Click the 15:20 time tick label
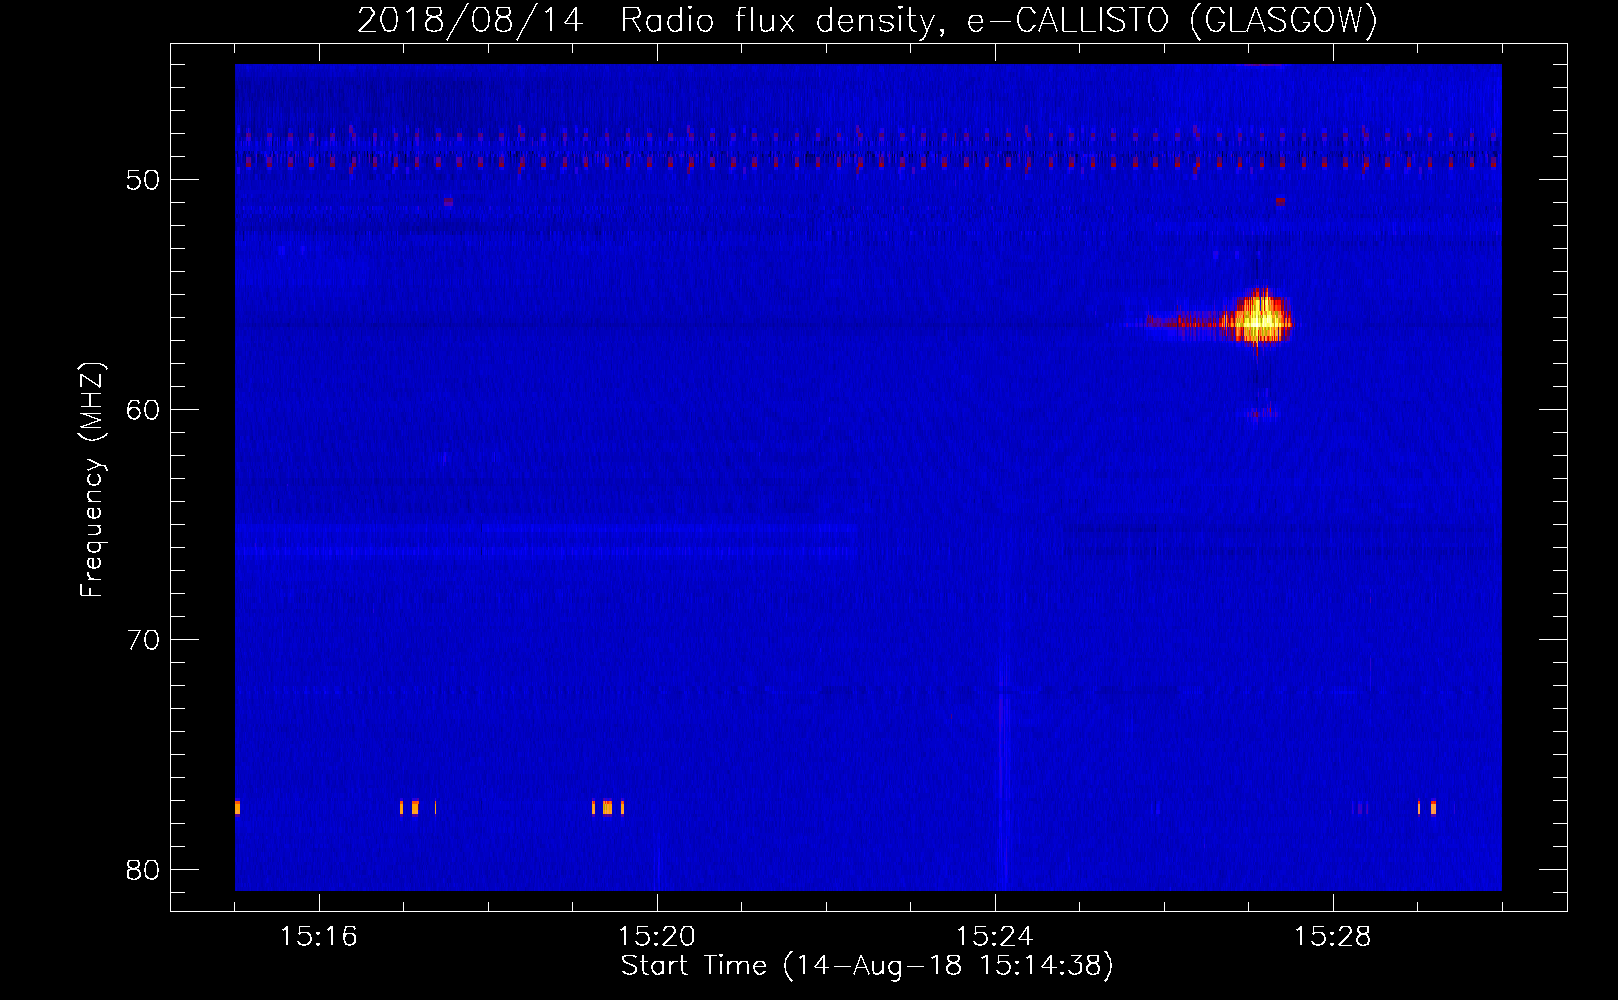The height and width of the screenshot is (1000, 1618). click(x=657, y=937)
